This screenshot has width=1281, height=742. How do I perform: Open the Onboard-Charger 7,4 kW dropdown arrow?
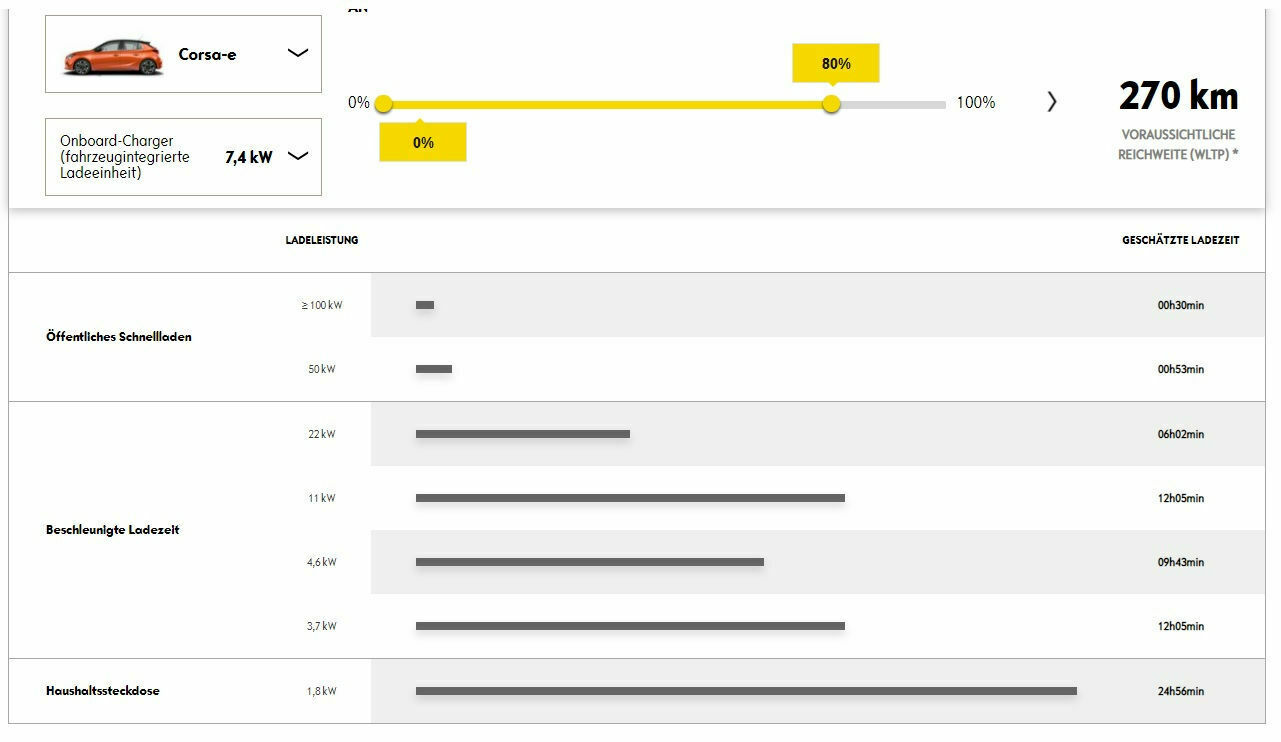[297, 156]
